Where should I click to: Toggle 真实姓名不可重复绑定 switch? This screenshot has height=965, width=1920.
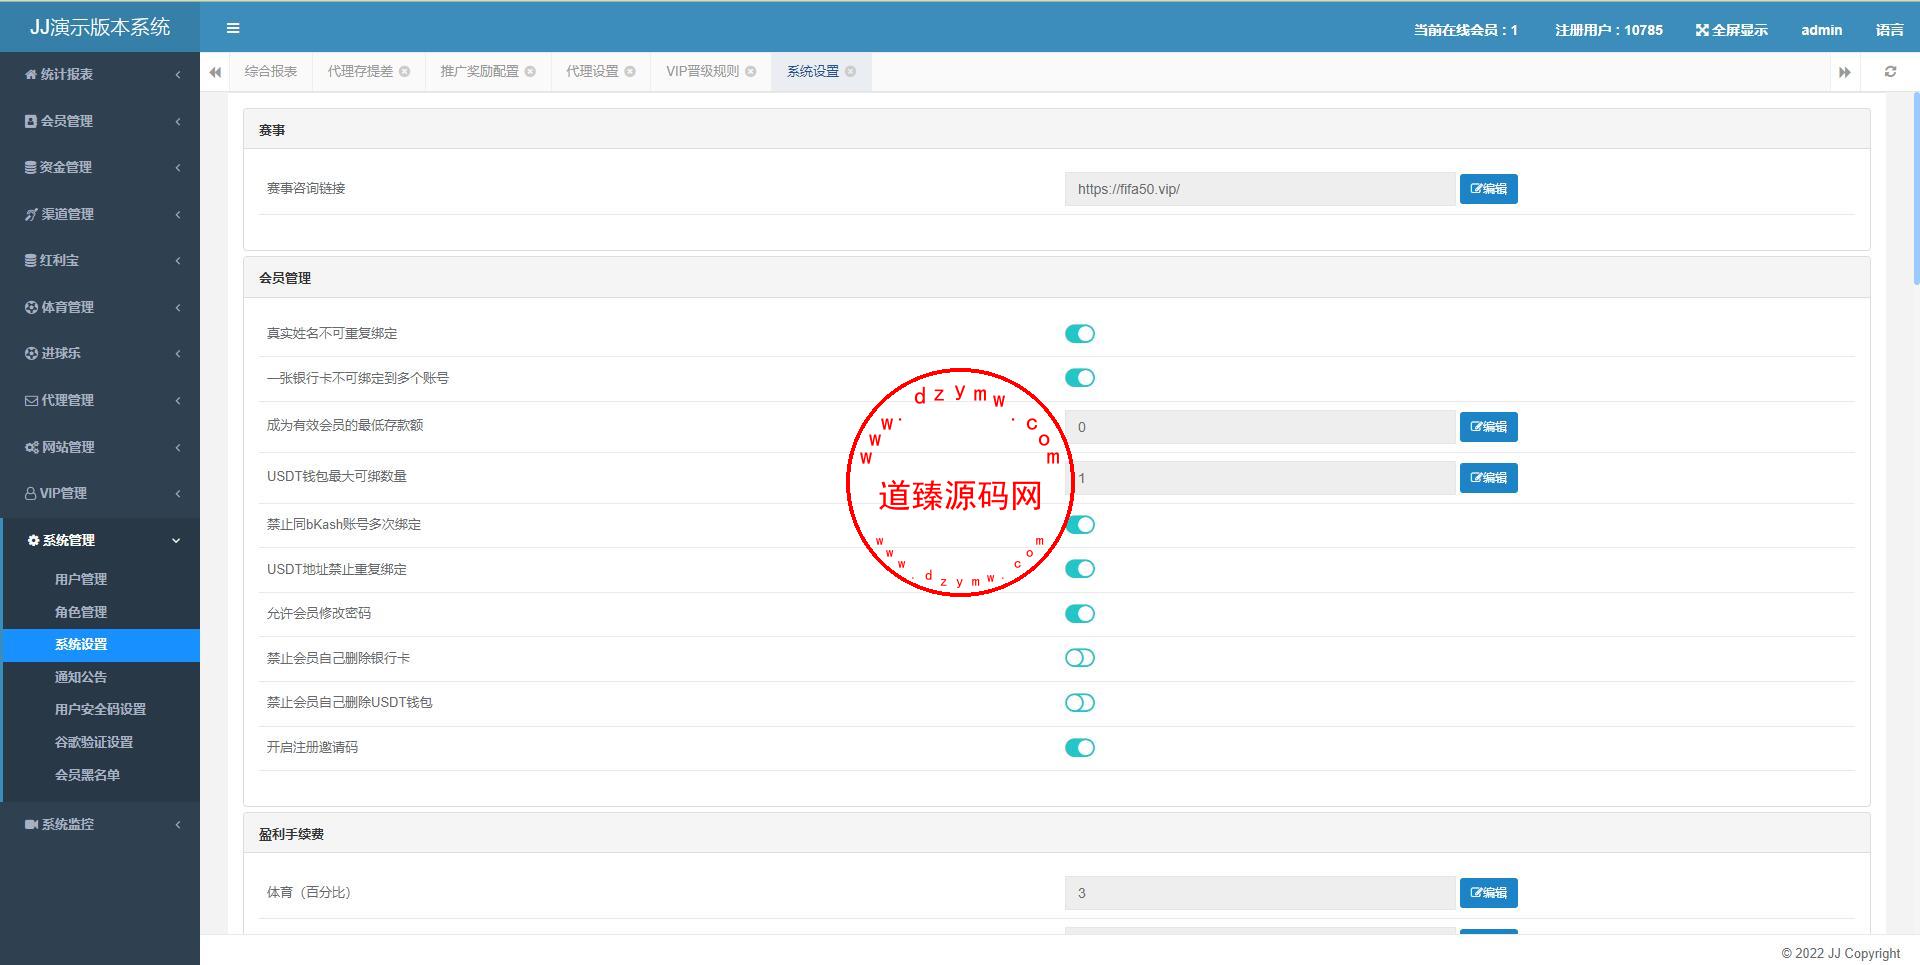pyautogui.click(x=1080, y=334)
